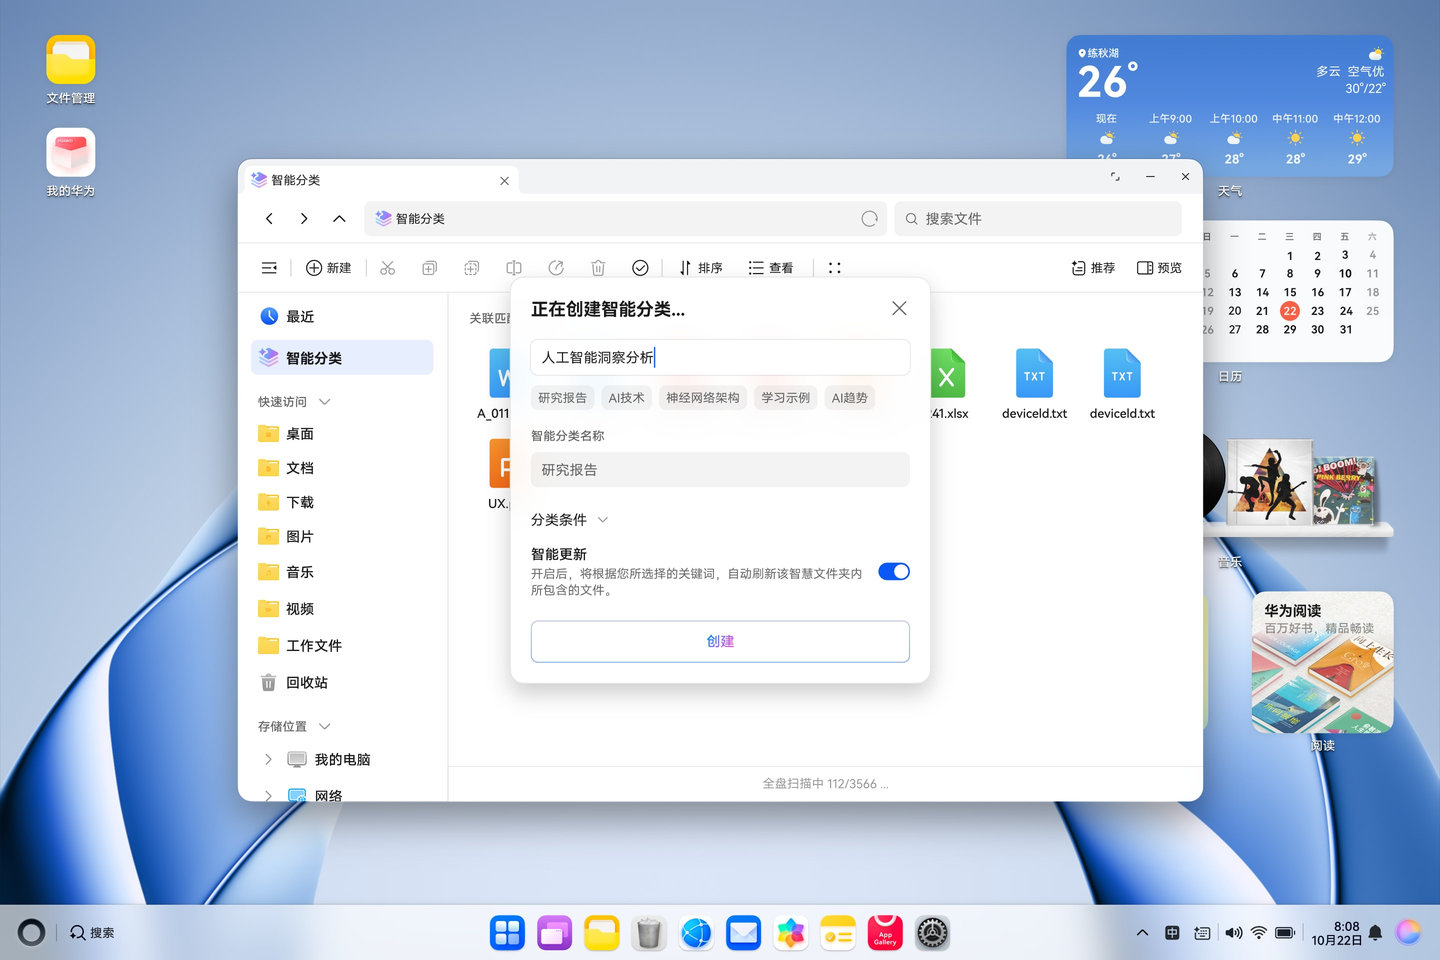Expand 我的电脑 in the storage list
This screenshot has height=960, width=1440.
tap(267, 759)
